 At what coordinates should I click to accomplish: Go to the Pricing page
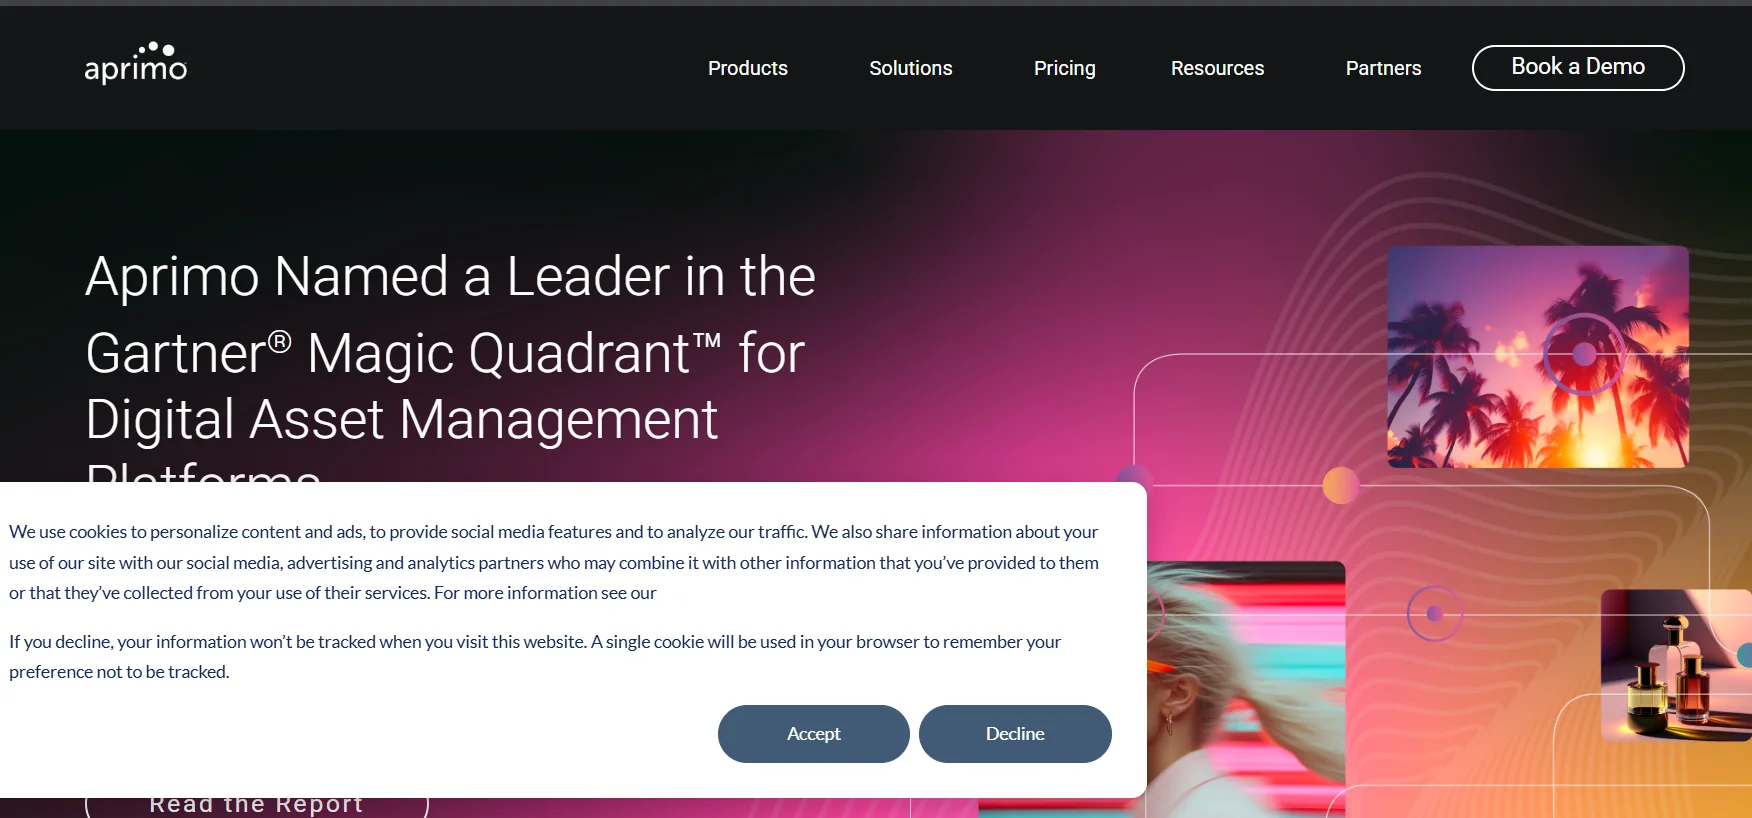(1064, 68)
